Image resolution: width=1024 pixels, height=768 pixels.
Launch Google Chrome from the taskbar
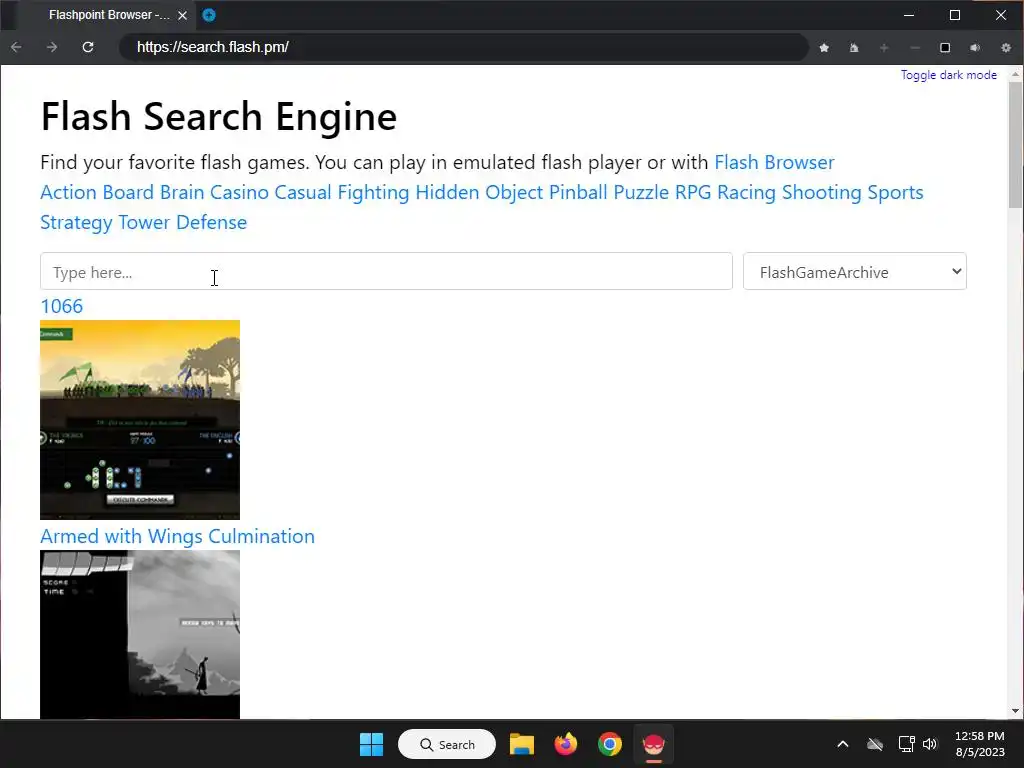pyautogui.click(x=609, y=744)
